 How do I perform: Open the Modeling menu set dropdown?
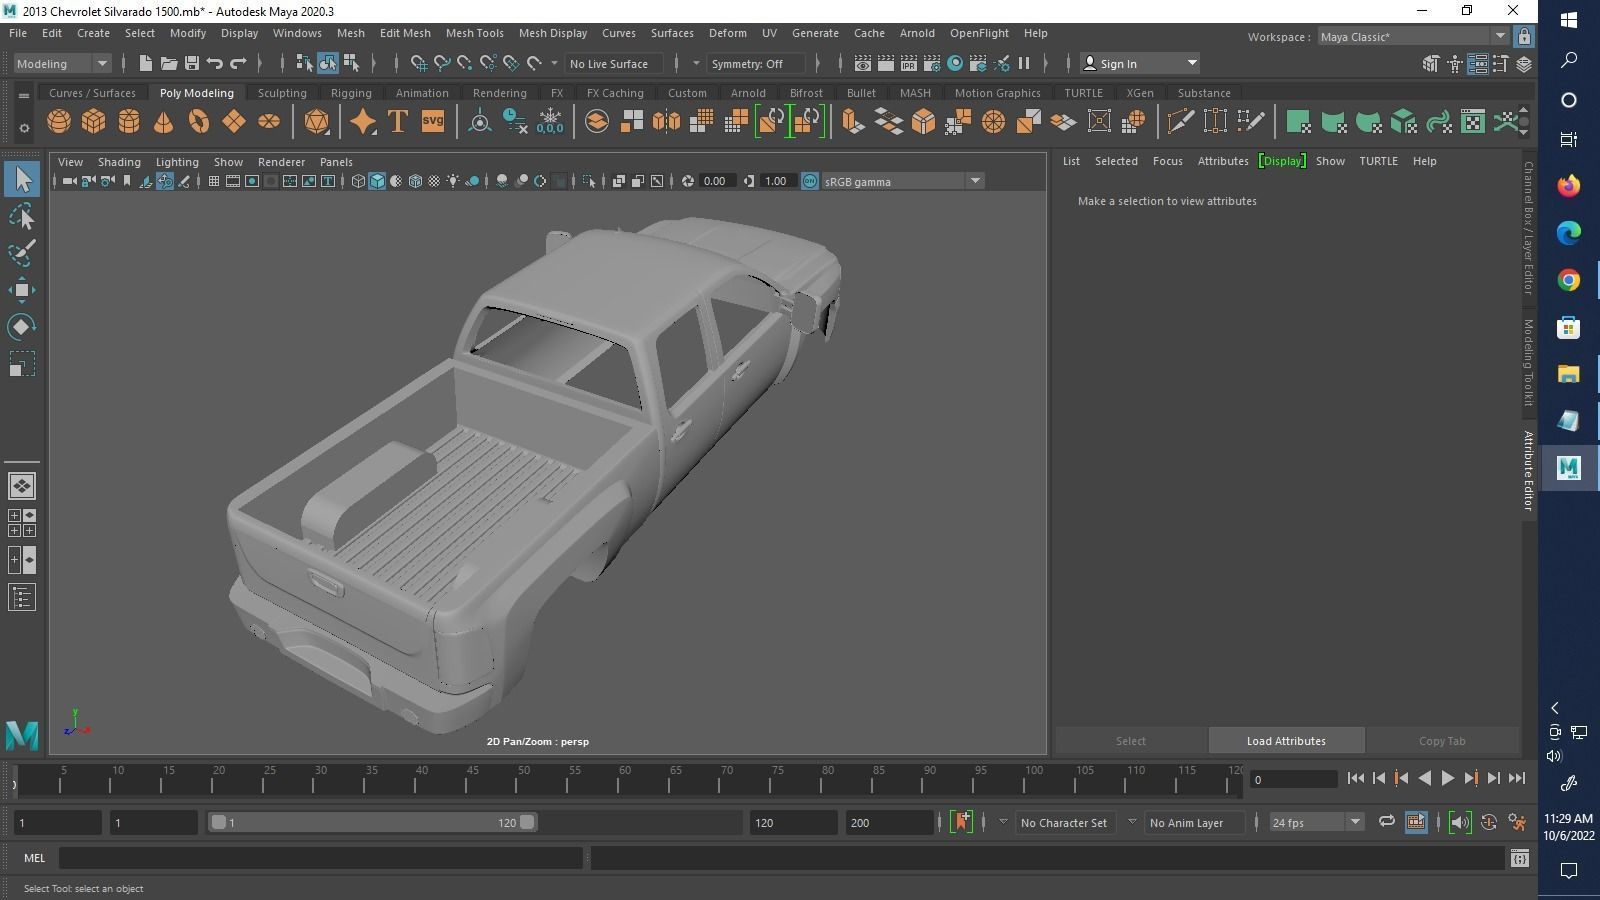(x=62, y=63)
